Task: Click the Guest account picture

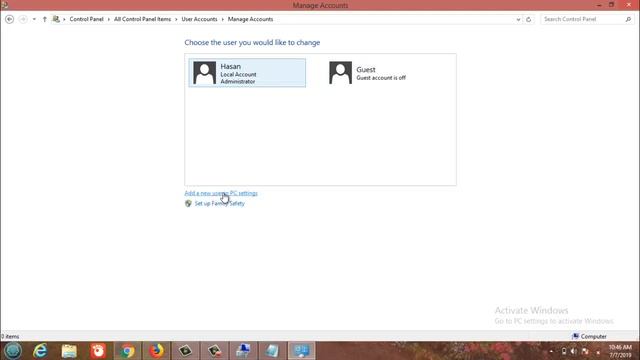Action: click(x=340, y=73)
